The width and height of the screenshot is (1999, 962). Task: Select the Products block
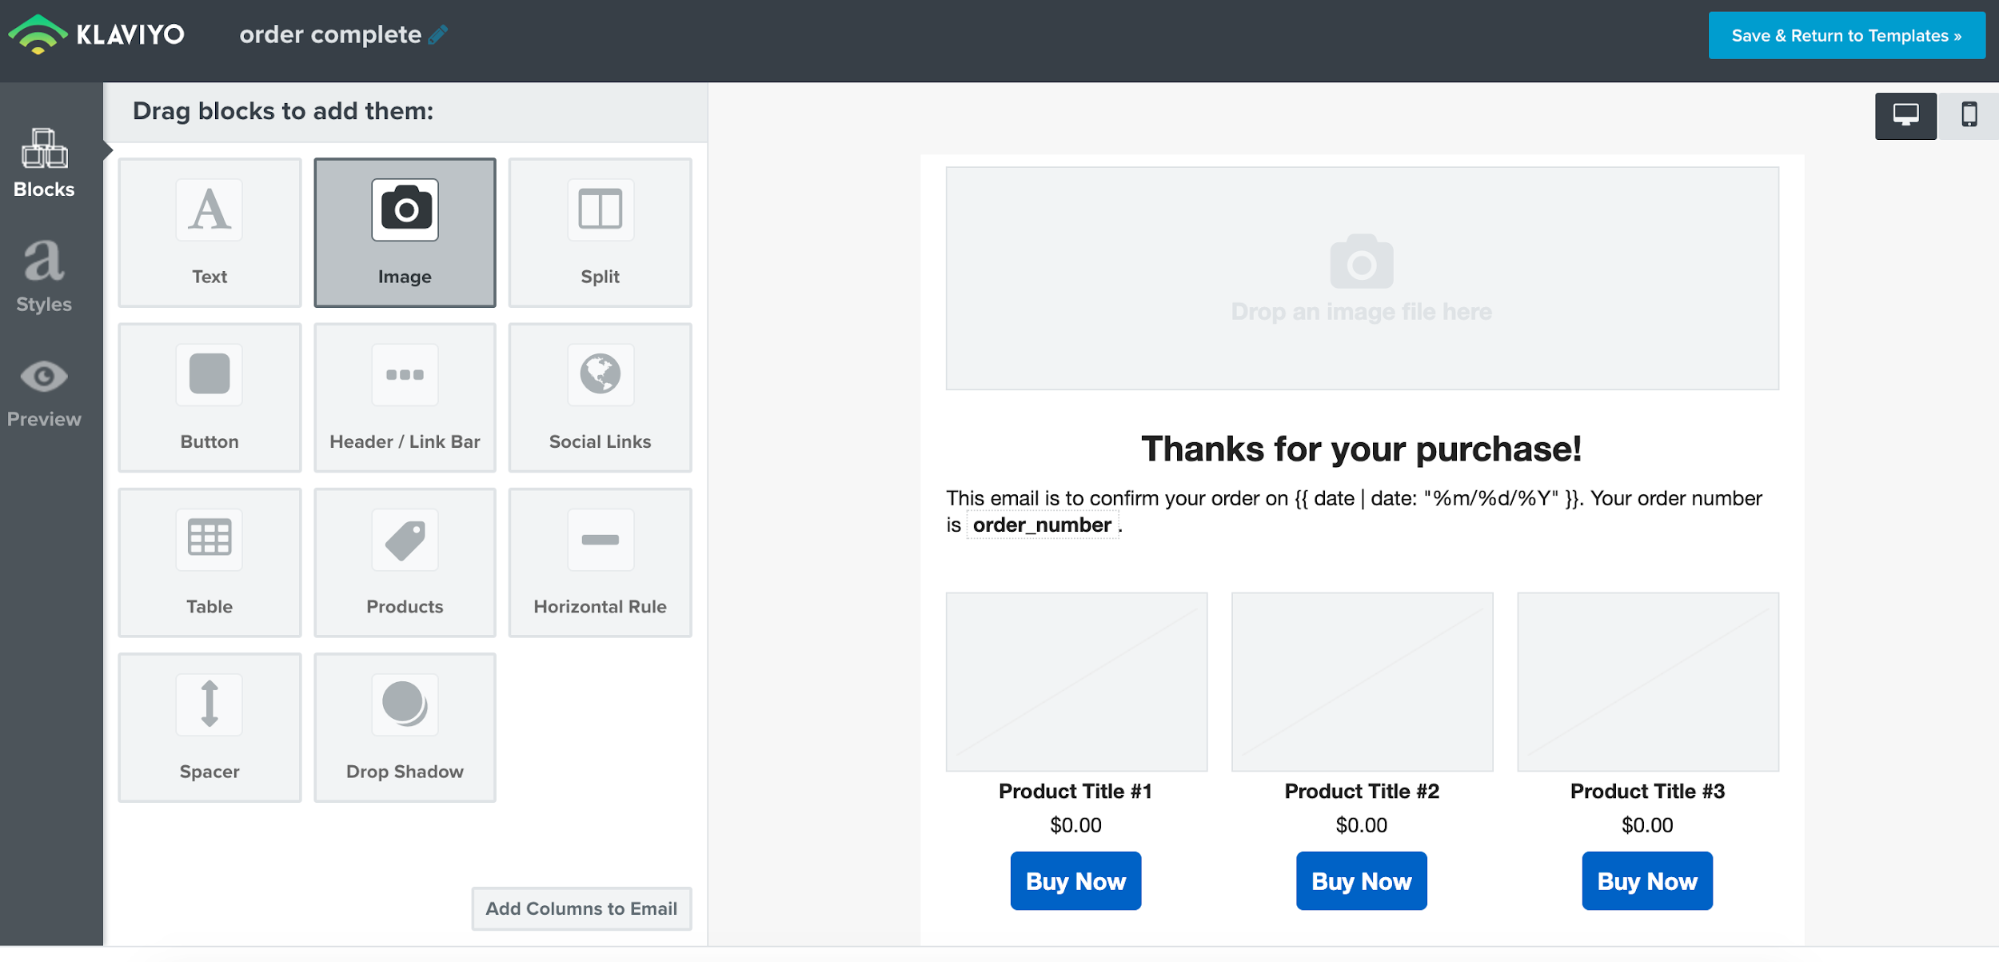[405, 562]
